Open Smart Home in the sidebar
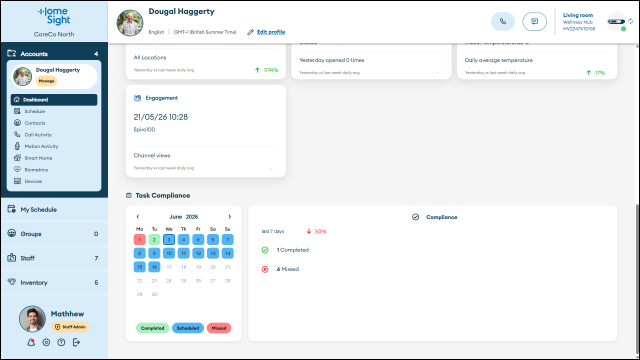 (54, 158)
